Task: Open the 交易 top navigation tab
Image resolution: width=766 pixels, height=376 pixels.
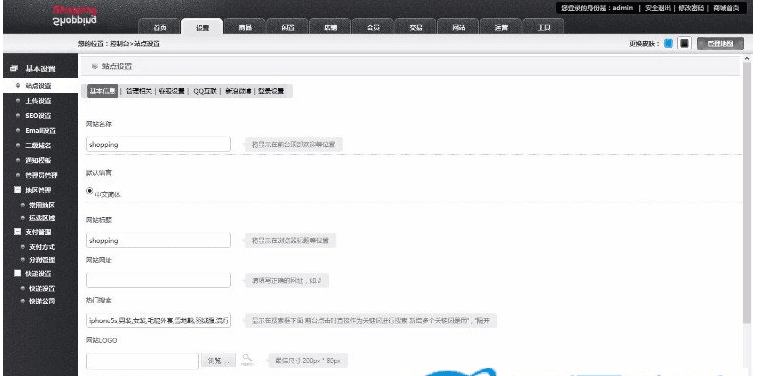Action: [x=416, y=27]
